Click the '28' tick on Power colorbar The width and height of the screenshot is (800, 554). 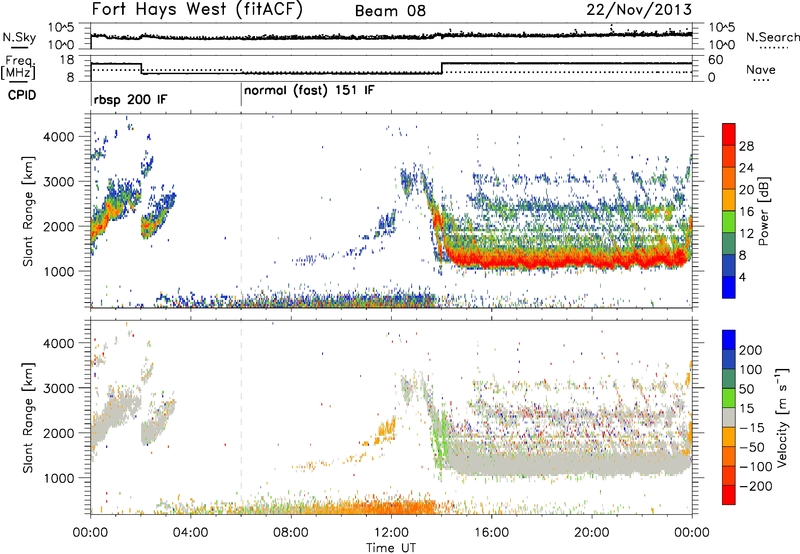pyautogui.click(x=746, y=146)
